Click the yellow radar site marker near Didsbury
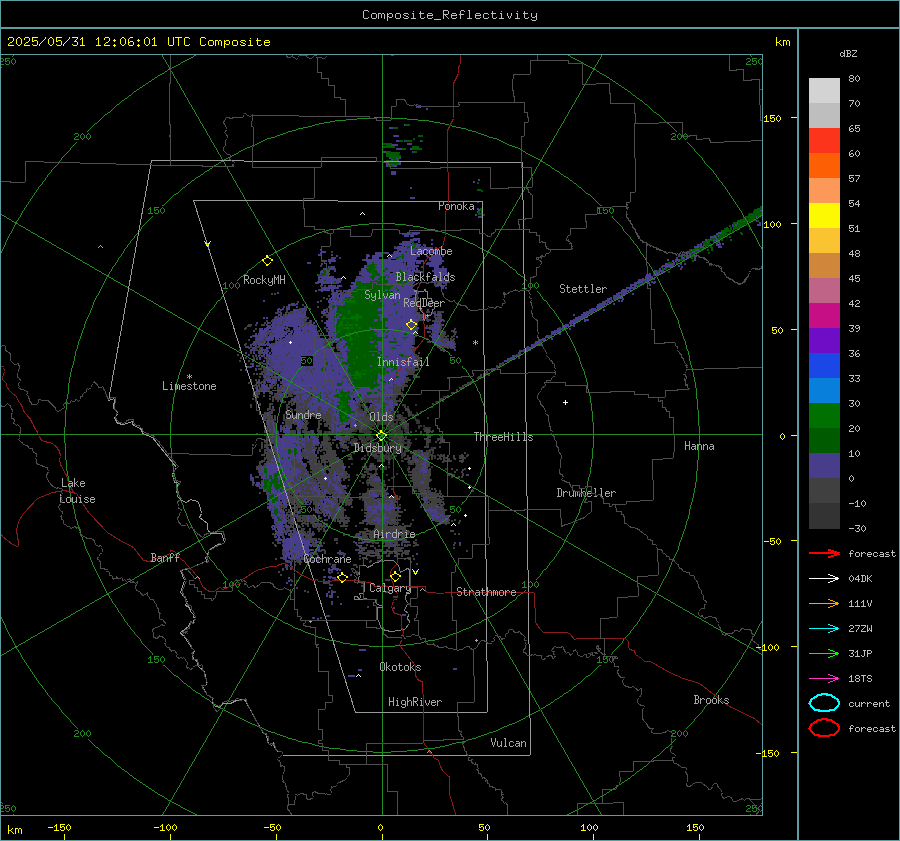The image size is (900, 841). [x=381, y=436]
